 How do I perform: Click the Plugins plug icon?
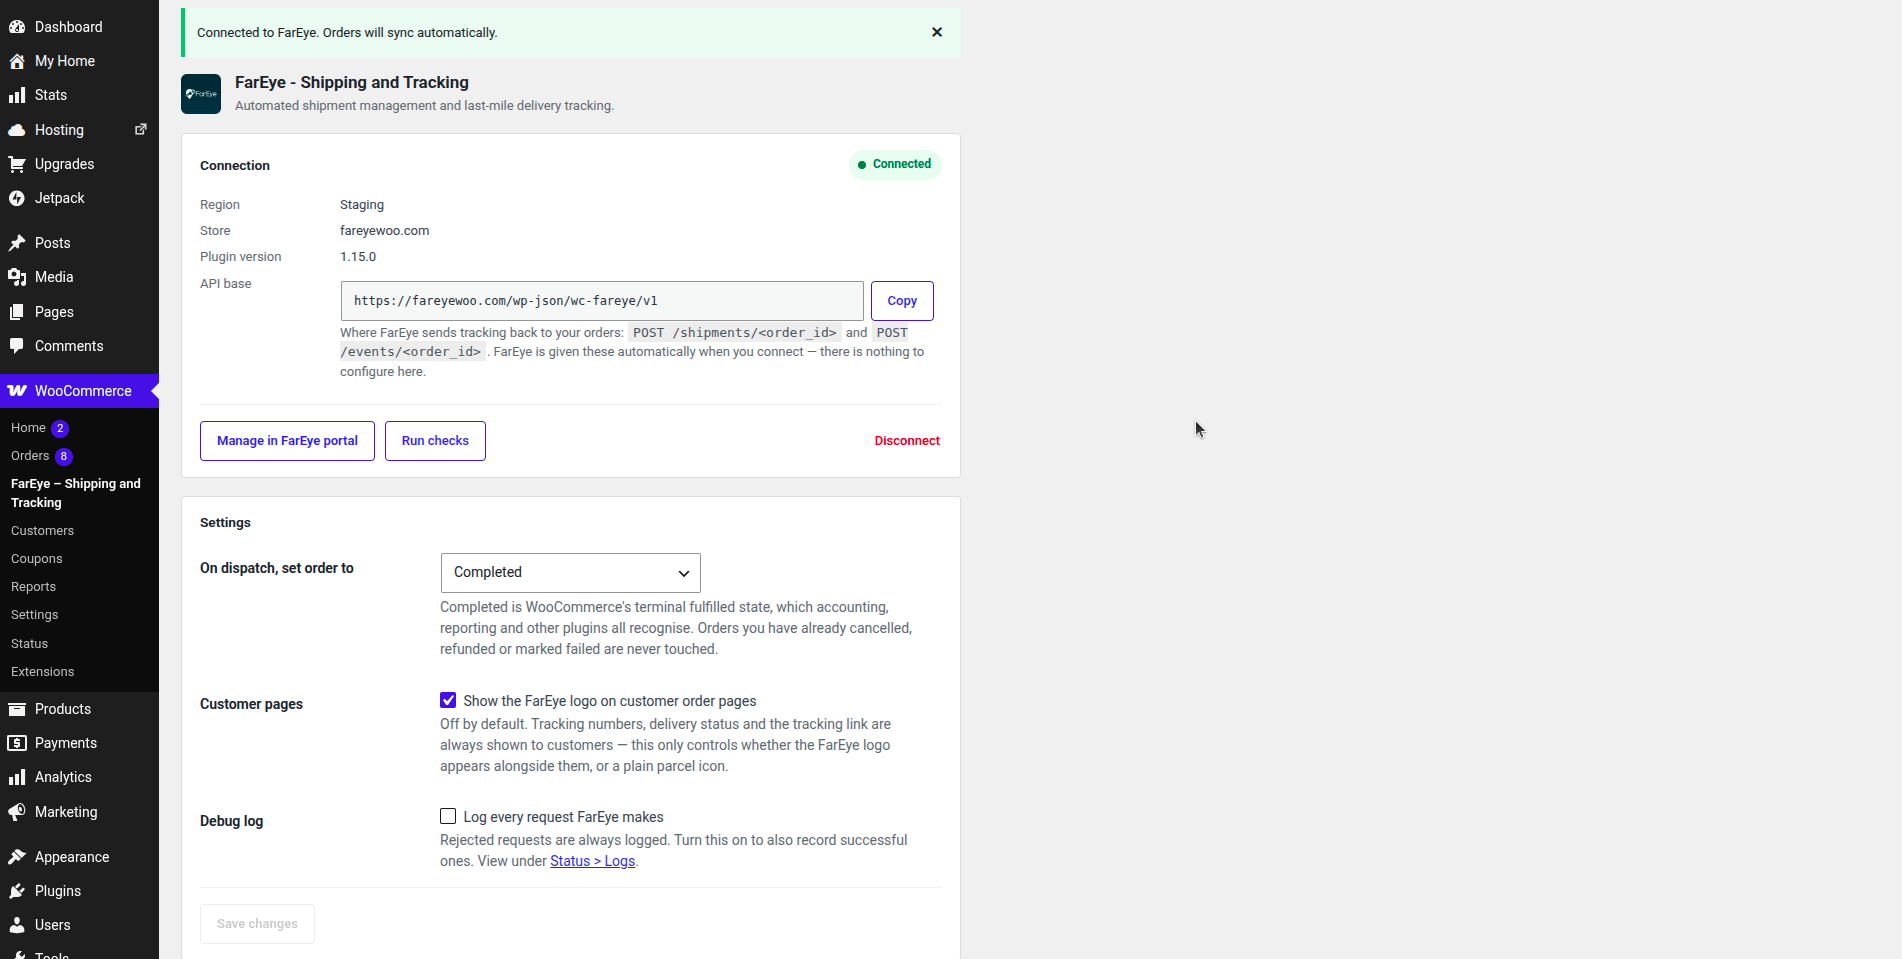(x=17, y=891)
